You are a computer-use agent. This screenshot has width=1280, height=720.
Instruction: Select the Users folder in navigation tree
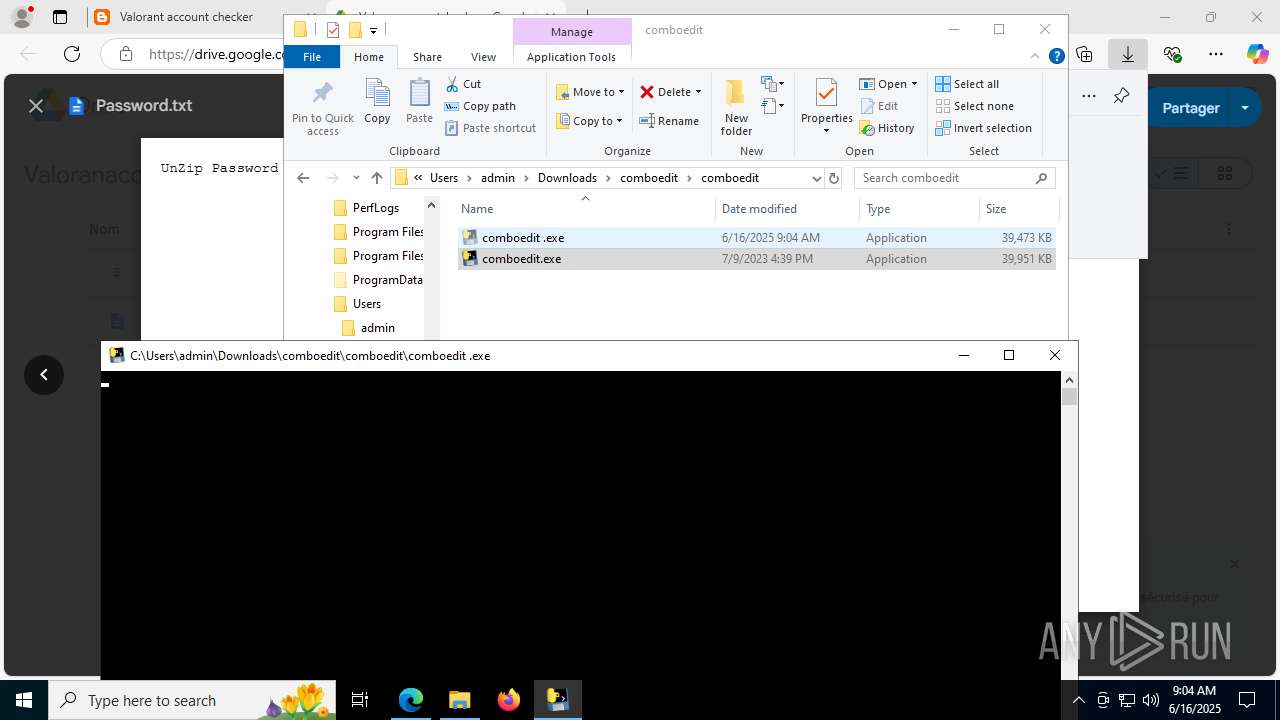pos(366,304)
